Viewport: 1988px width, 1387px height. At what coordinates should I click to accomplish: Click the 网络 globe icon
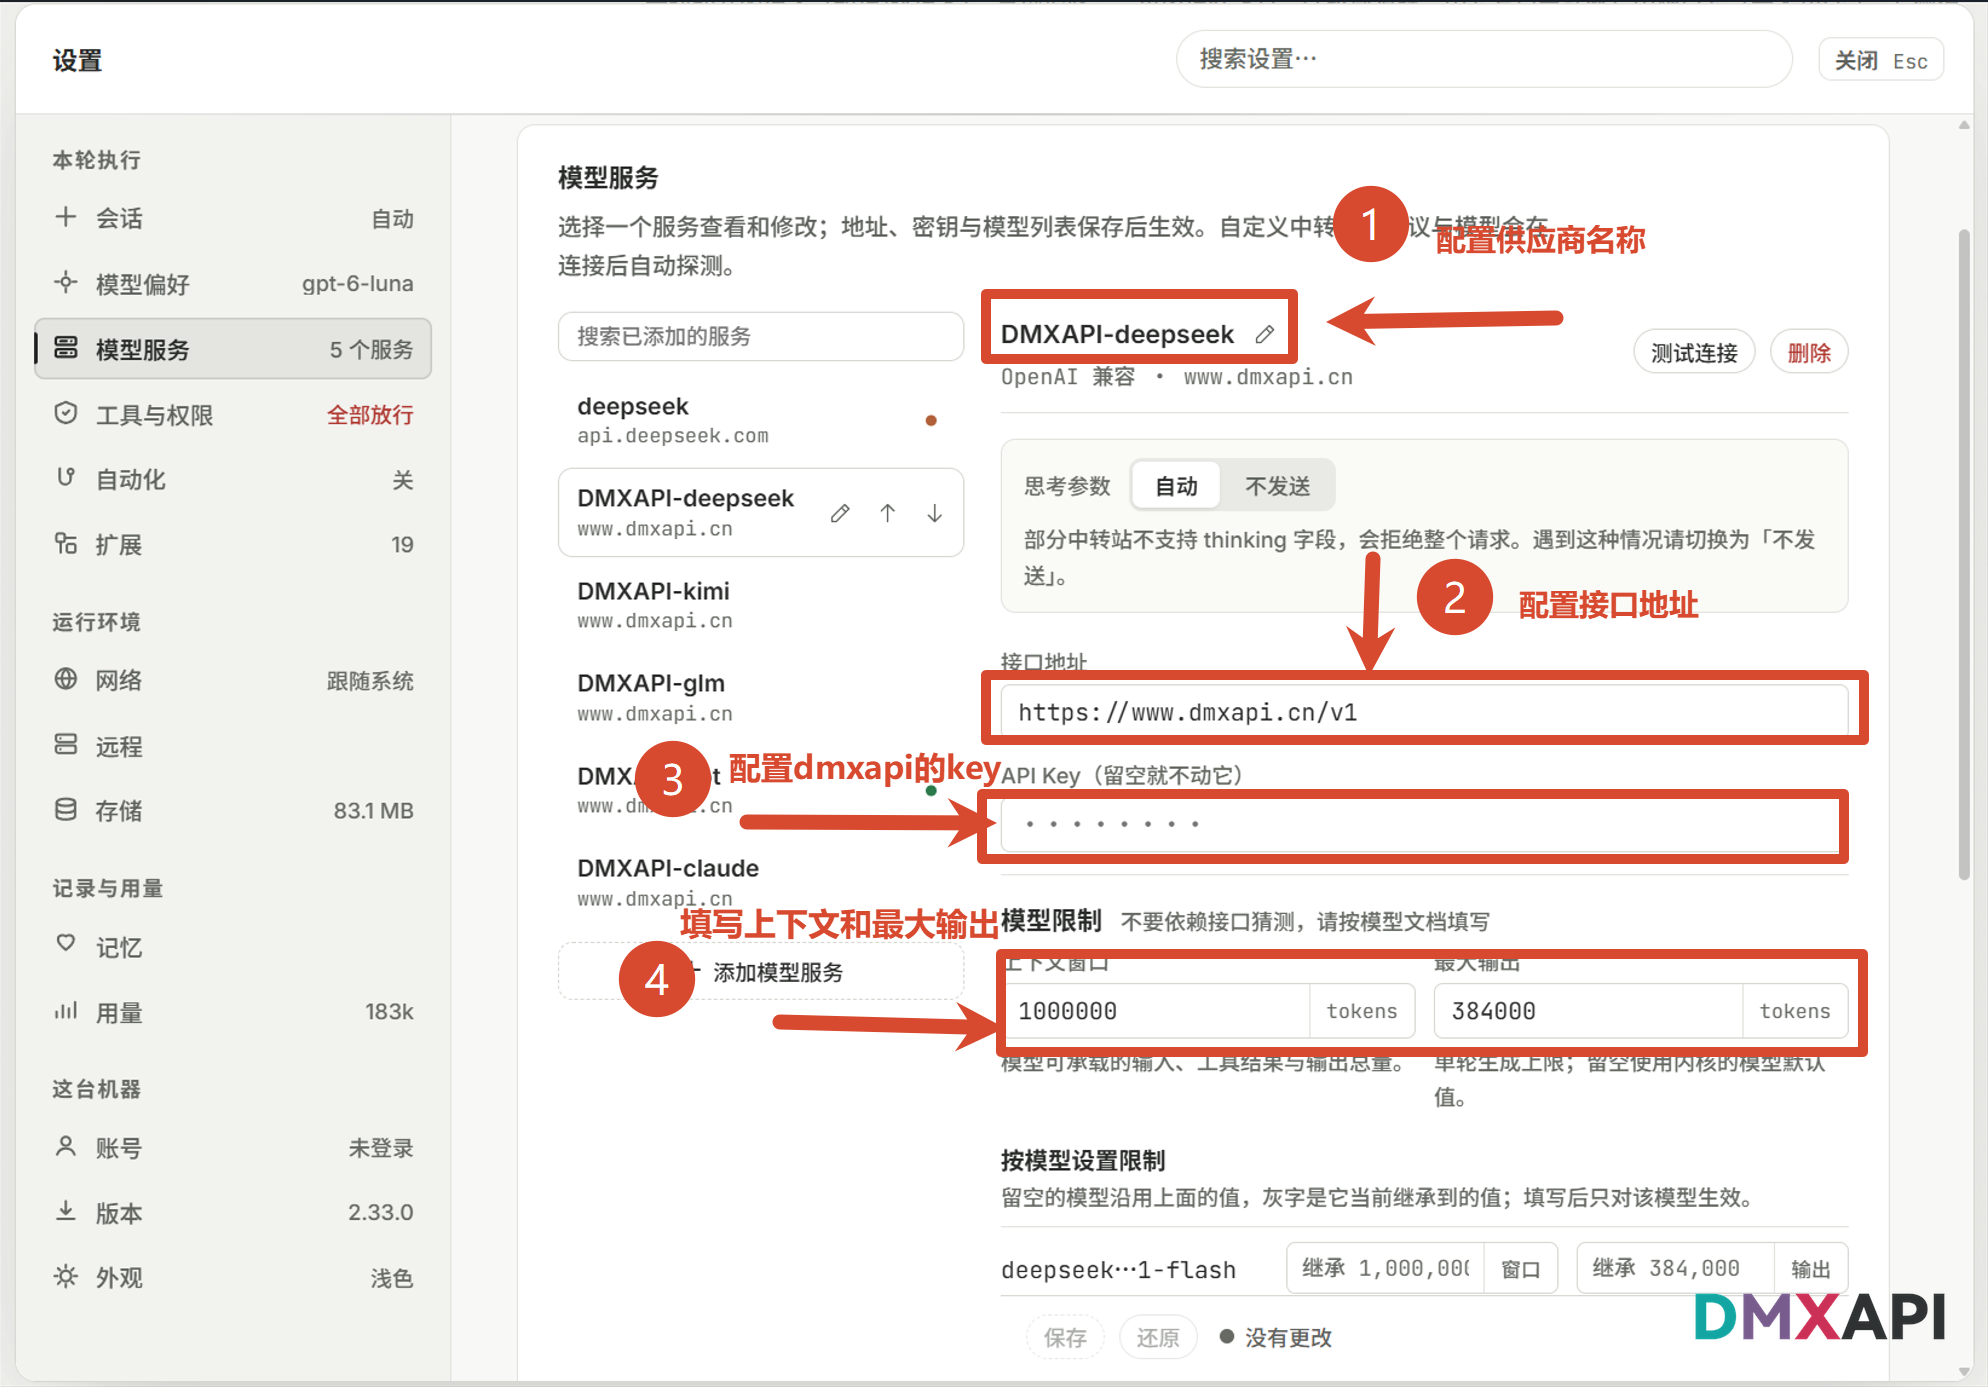point(66,680)
